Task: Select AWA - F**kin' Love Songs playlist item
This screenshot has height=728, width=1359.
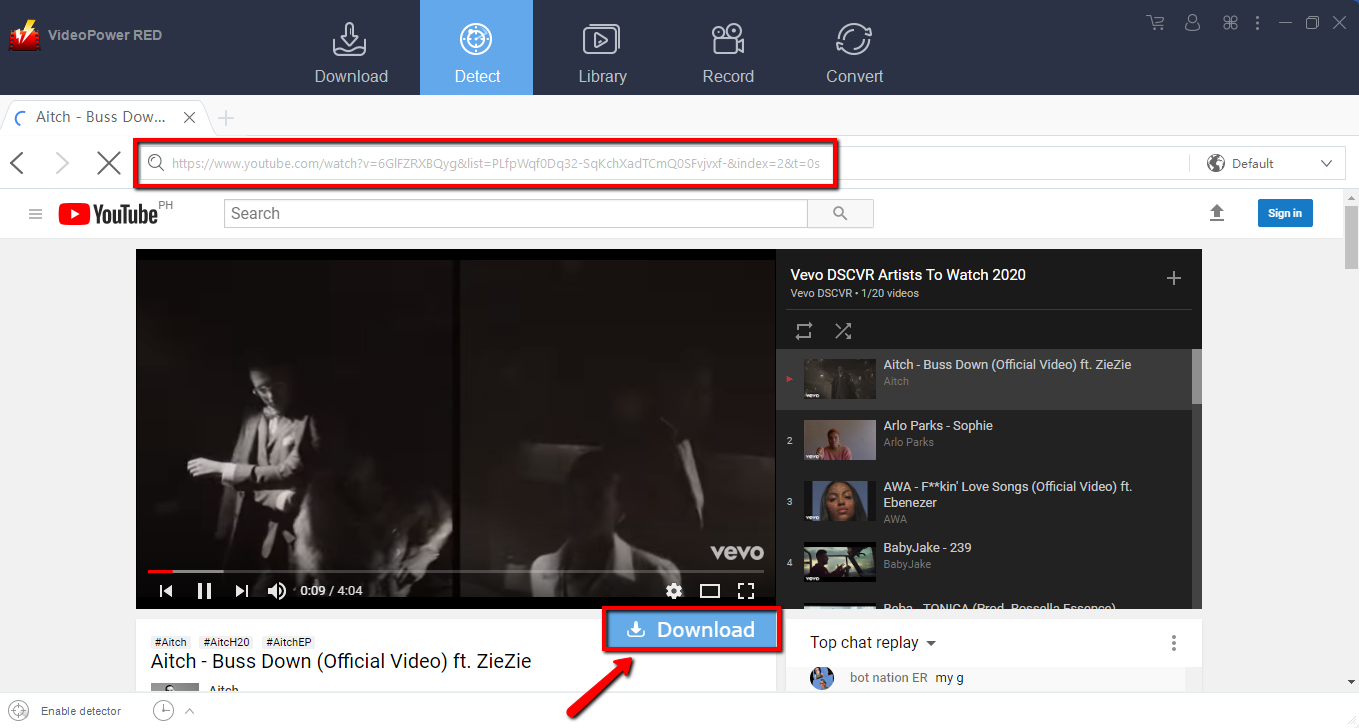Action: [x=983, y=501]
